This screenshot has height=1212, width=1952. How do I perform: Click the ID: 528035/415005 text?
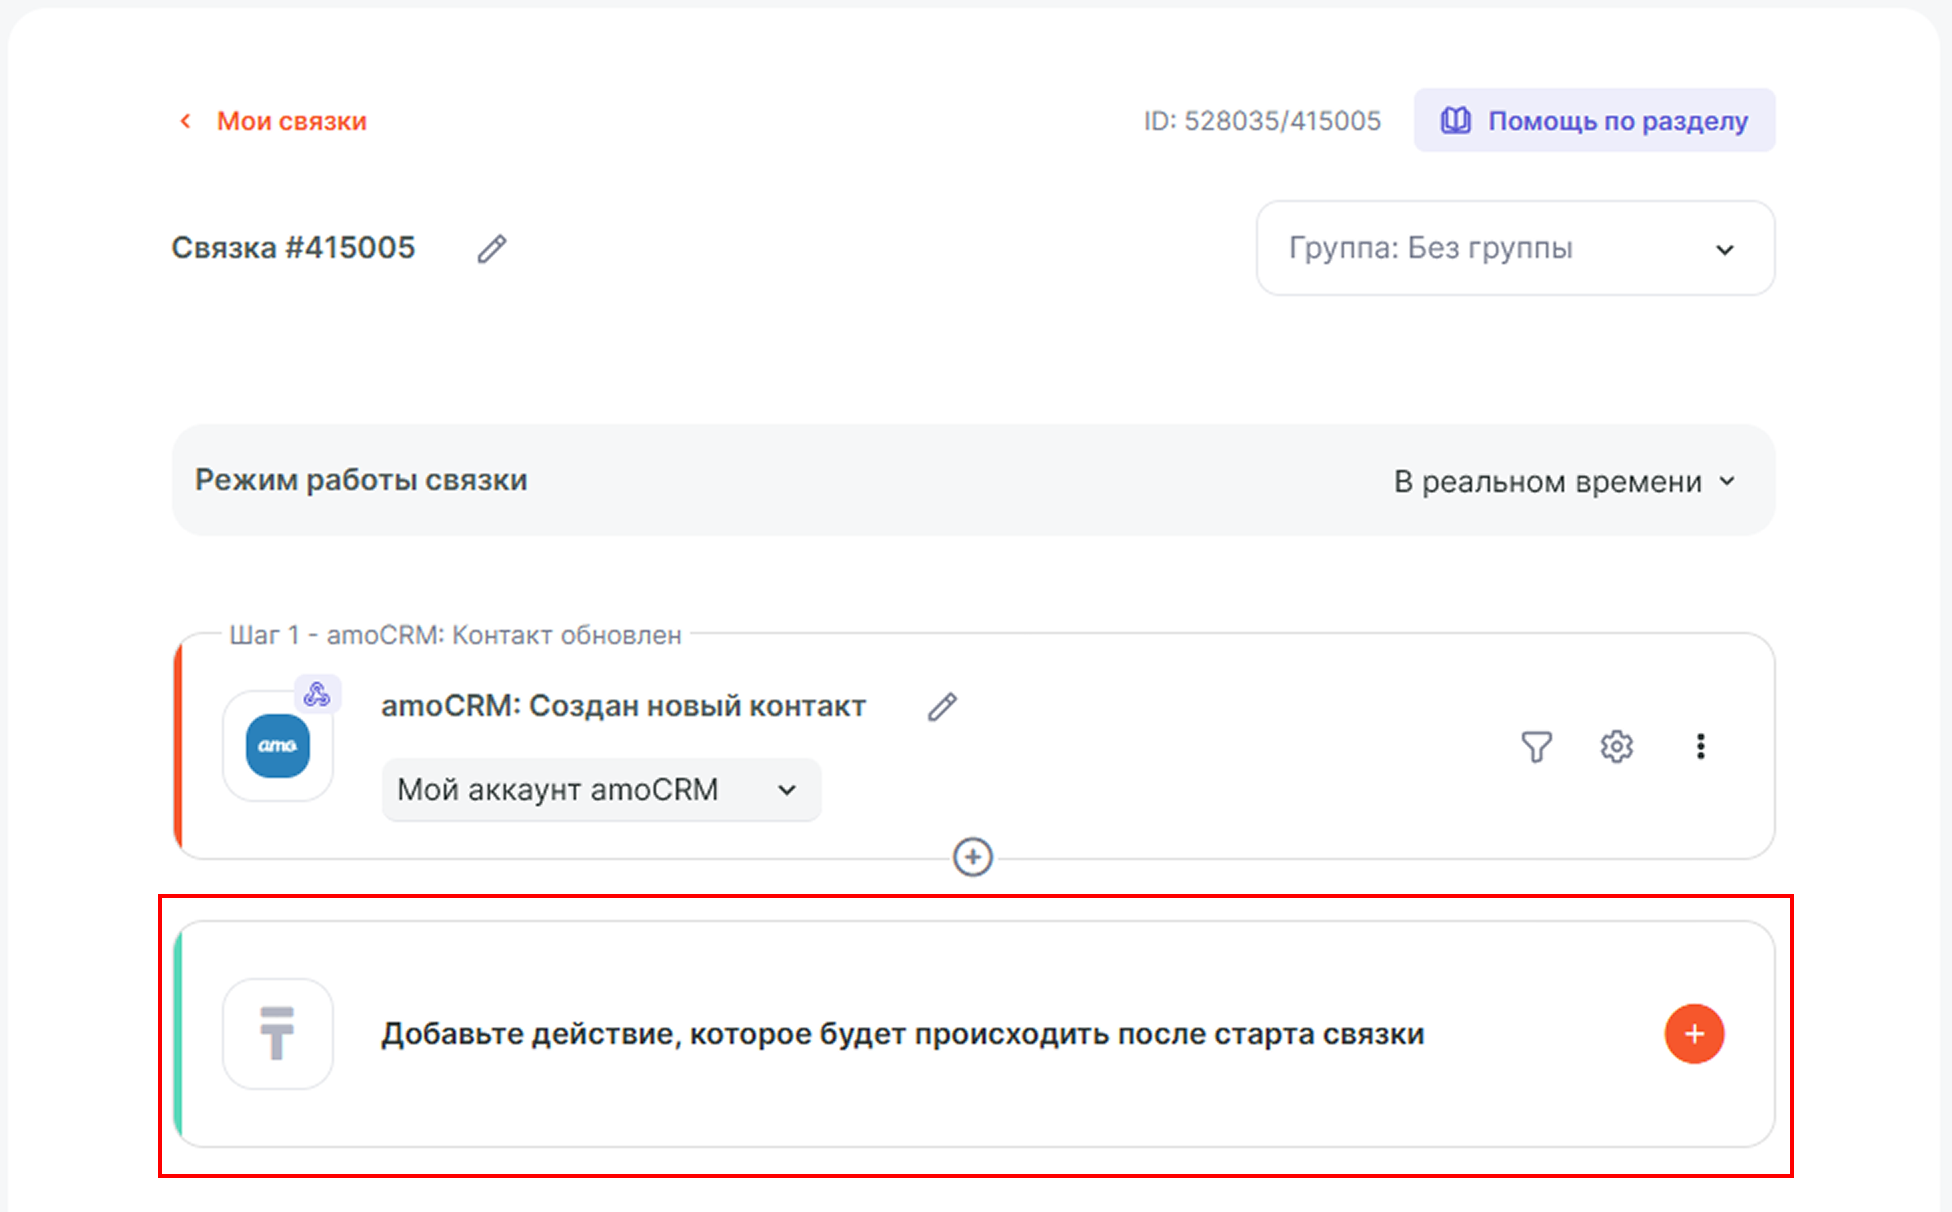[1262, 121]
